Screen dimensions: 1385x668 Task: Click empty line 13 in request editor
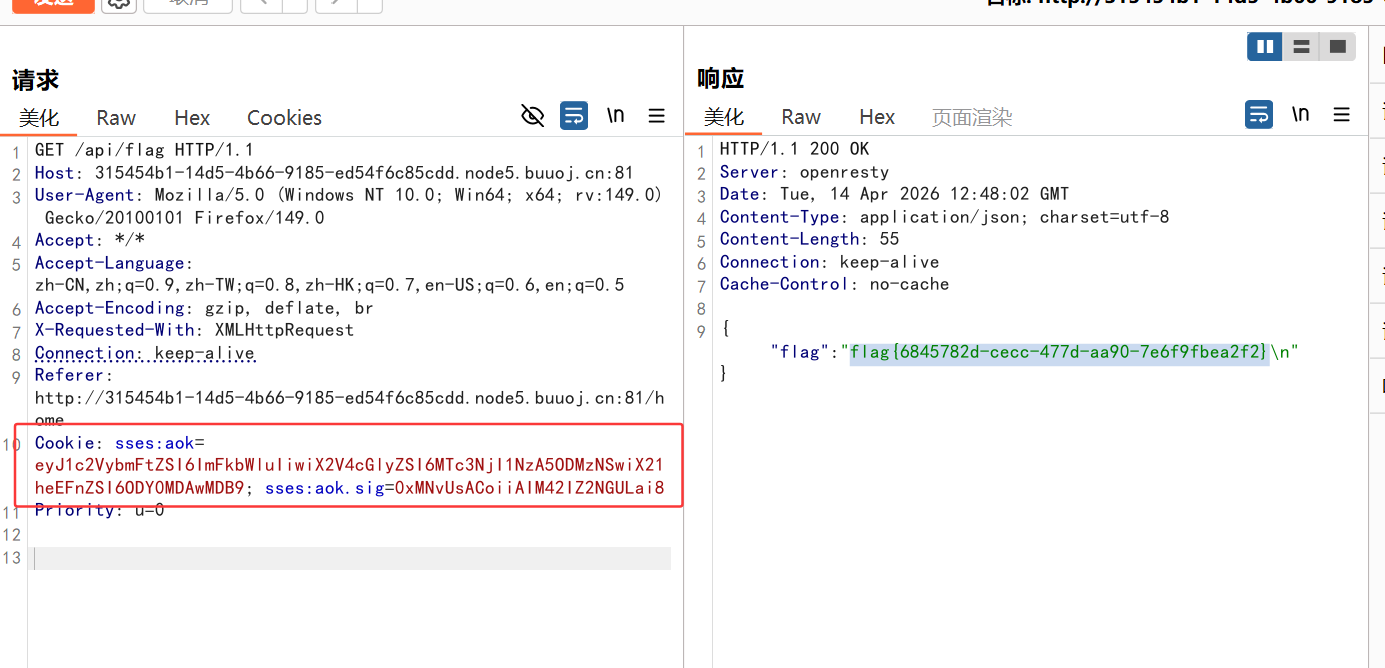click(x=350, y=558)
